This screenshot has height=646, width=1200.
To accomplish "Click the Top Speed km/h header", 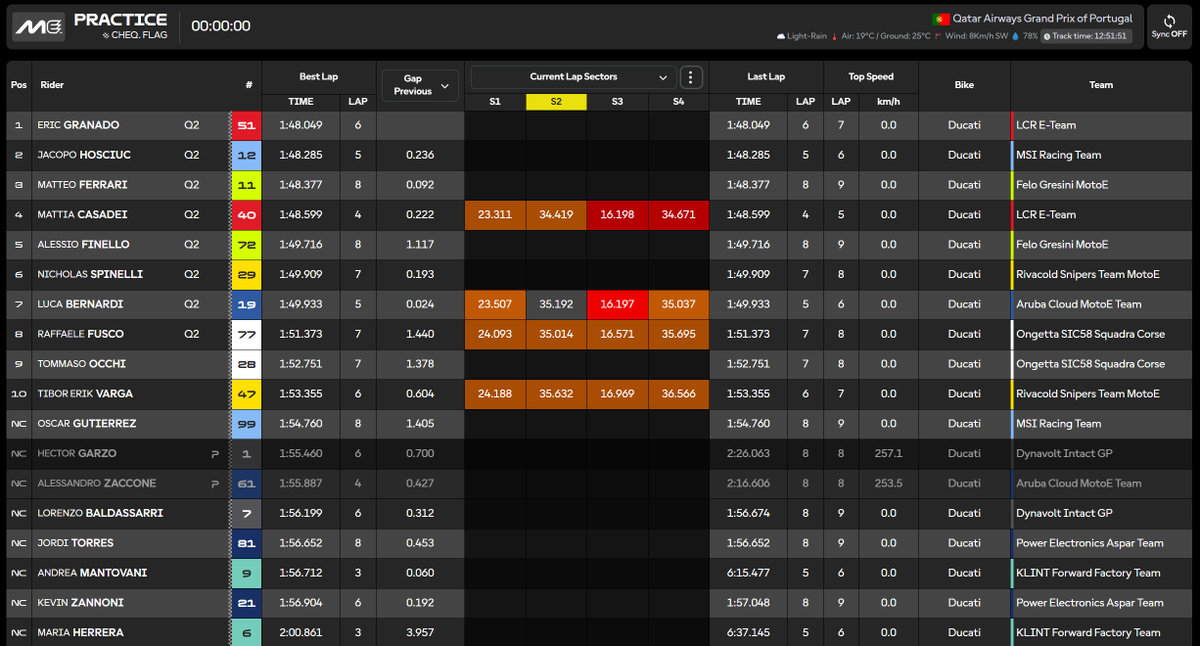I will [x=888, y=102].
